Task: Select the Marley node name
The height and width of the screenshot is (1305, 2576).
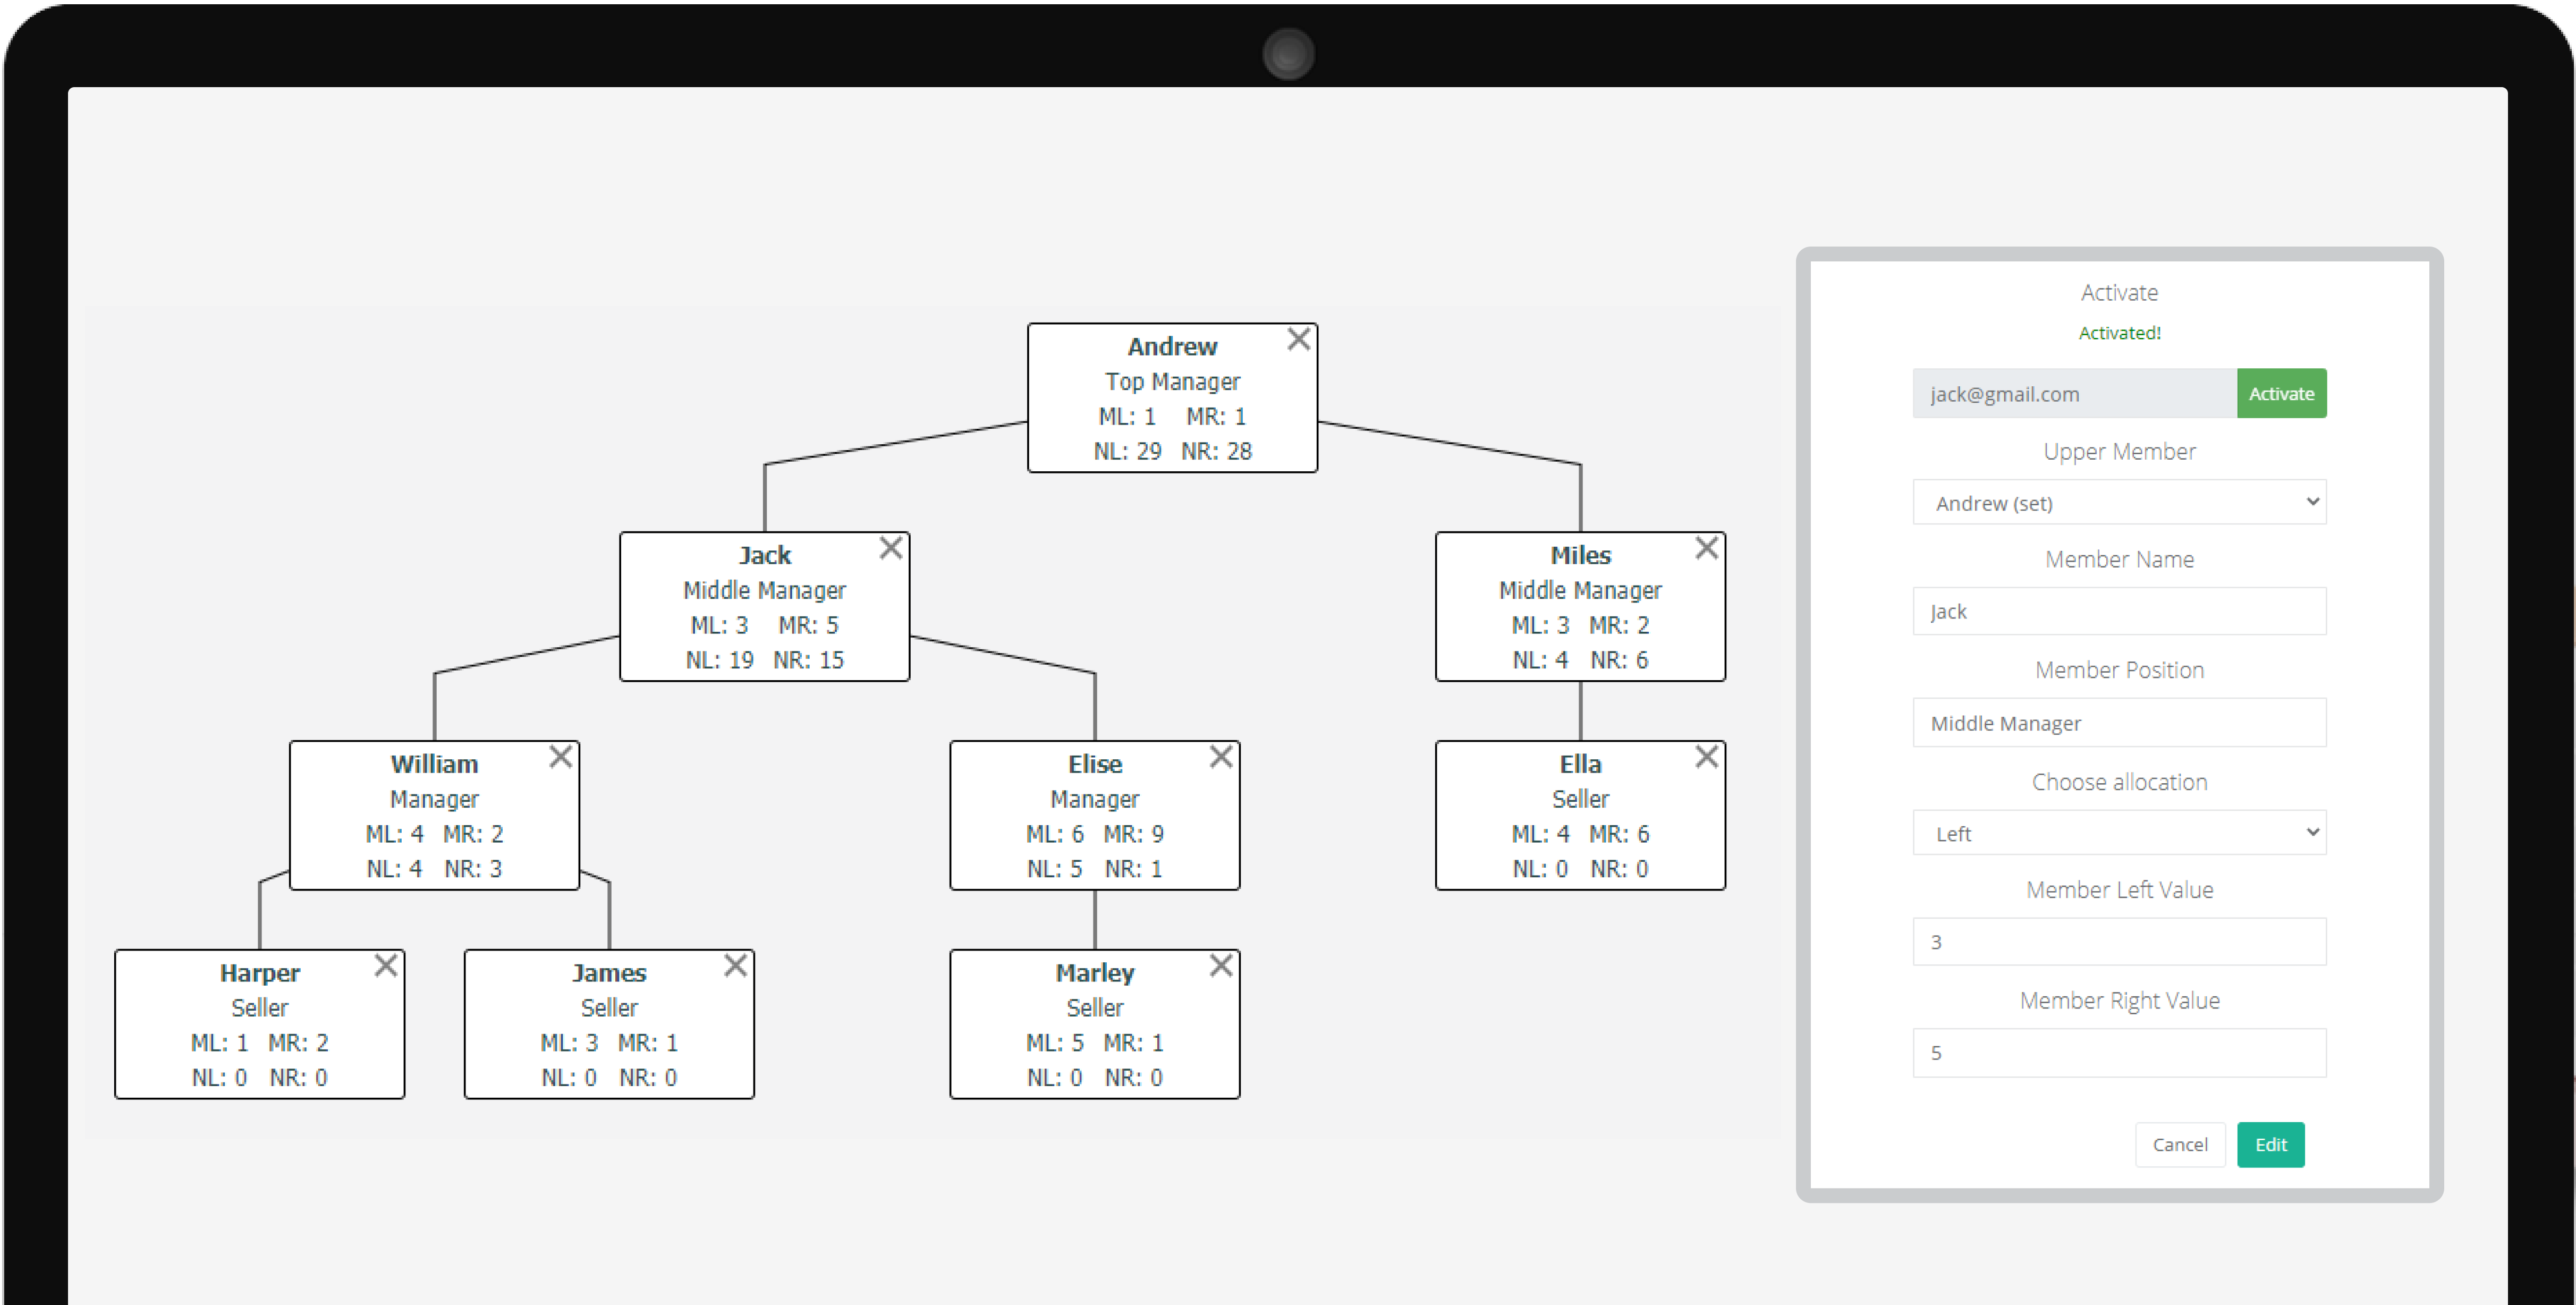Action: 1095,973
